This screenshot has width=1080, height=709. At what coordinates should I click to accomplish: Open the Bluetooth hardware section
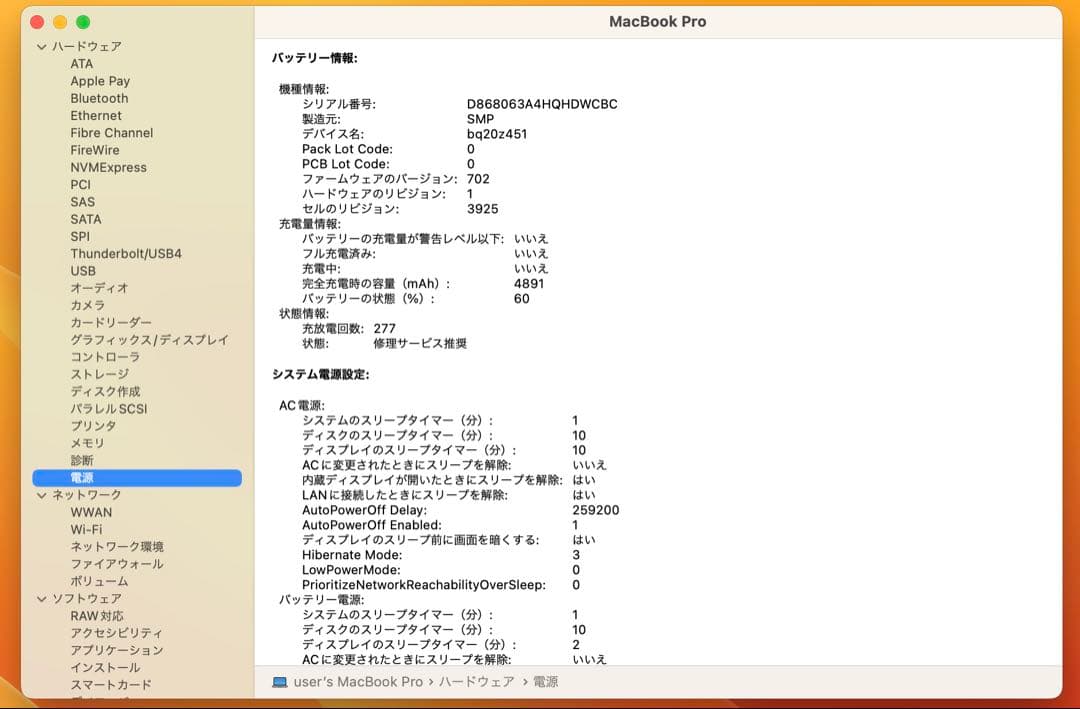[x=98, y=98]
